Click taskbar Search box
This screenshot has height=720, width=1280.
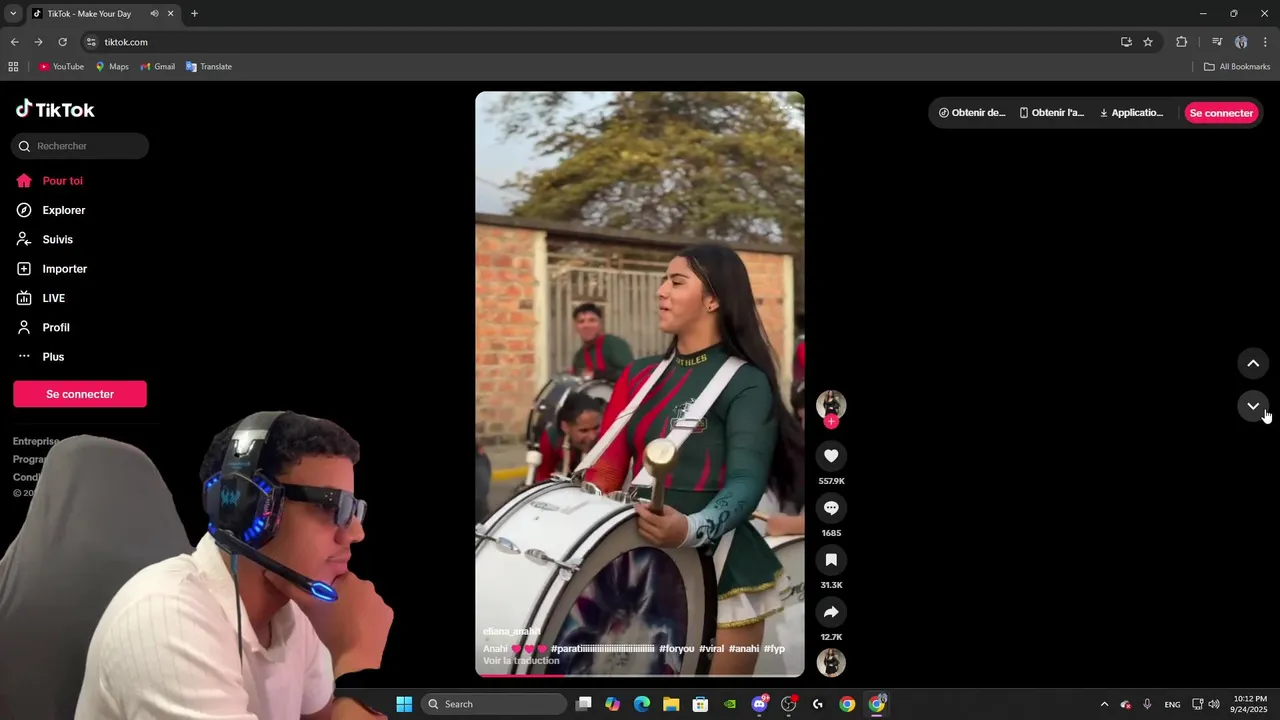[x=494, y=704]
